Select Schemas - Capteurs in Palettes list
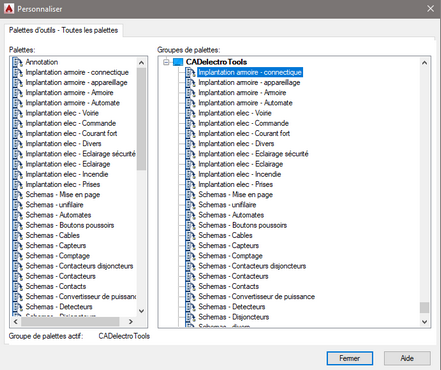The width and height of the screenshot is (441, 370). coord(56,246)
